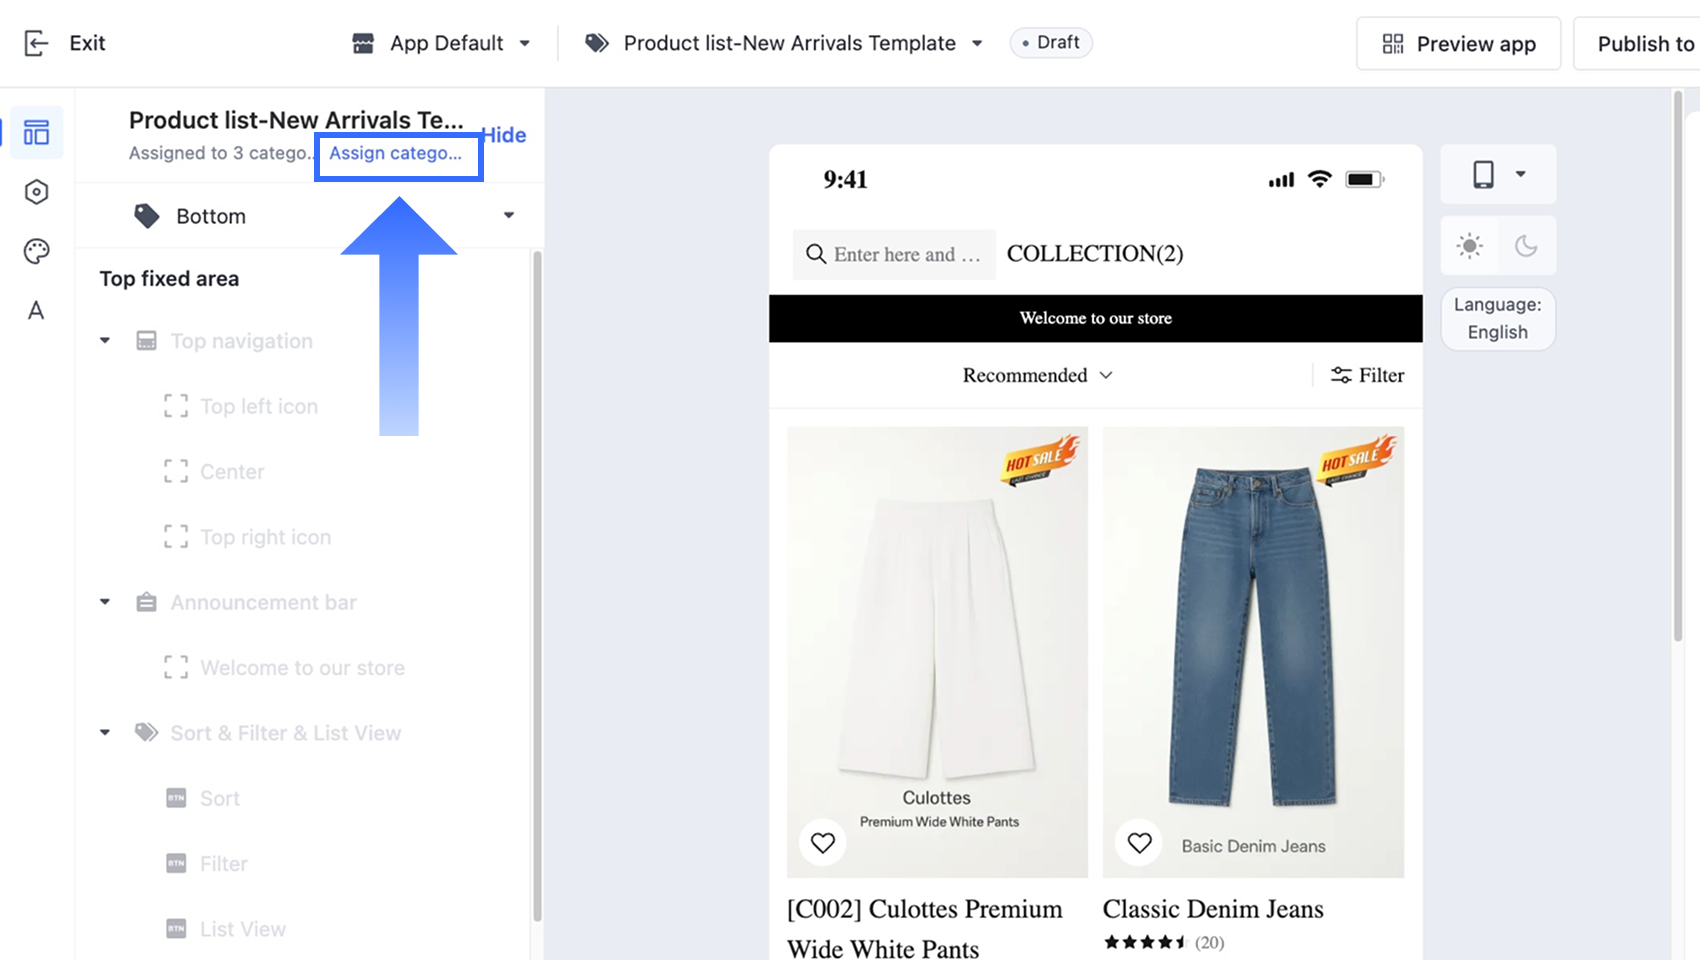Click the Preview app button

coord(1458,43)
